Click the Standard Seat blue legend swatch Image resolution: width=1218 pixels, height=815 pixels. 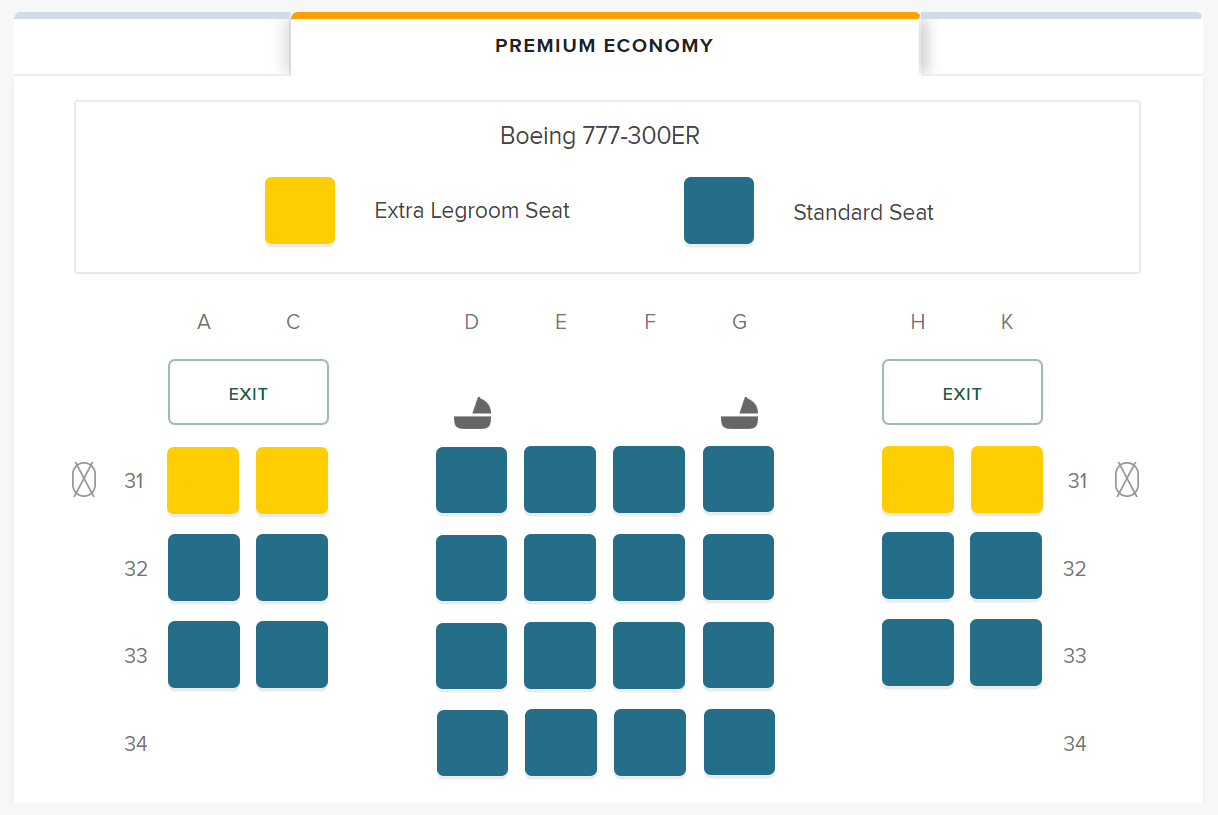click(x=719, y=210)
